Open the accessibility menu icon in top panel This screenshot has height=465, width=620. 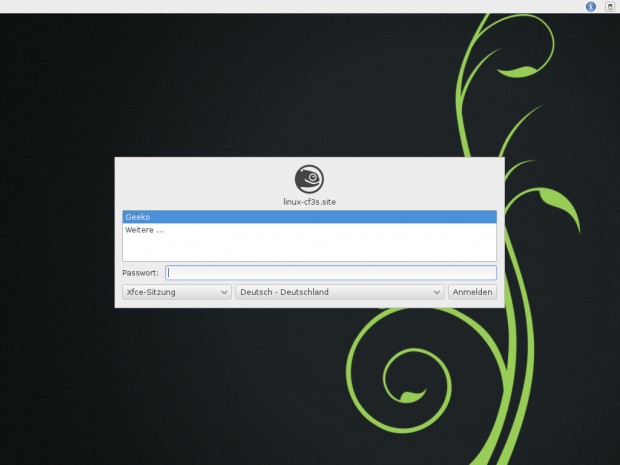pyautogui.click(x=591, y=6)
